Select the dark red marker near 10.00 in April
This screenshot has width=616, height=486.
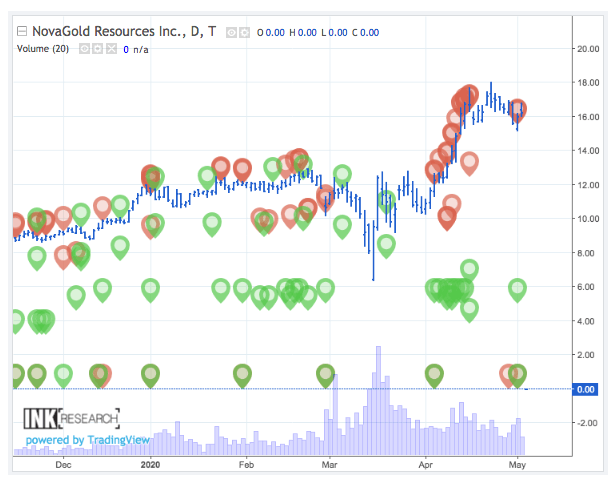tap(447, 218)
